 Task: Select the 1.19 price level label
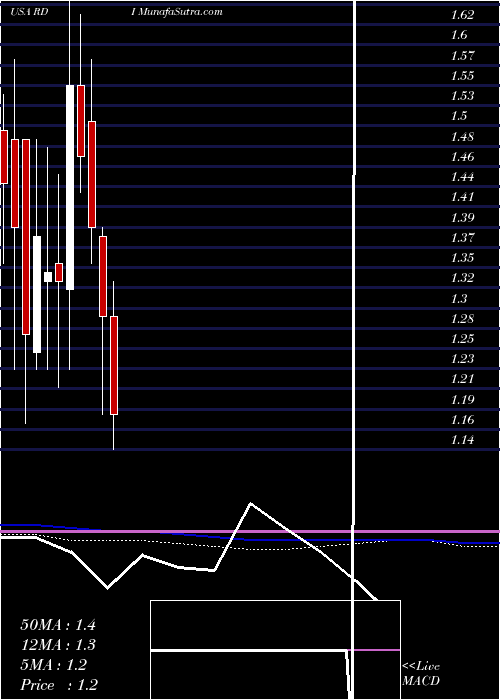[x=462, y=400]
